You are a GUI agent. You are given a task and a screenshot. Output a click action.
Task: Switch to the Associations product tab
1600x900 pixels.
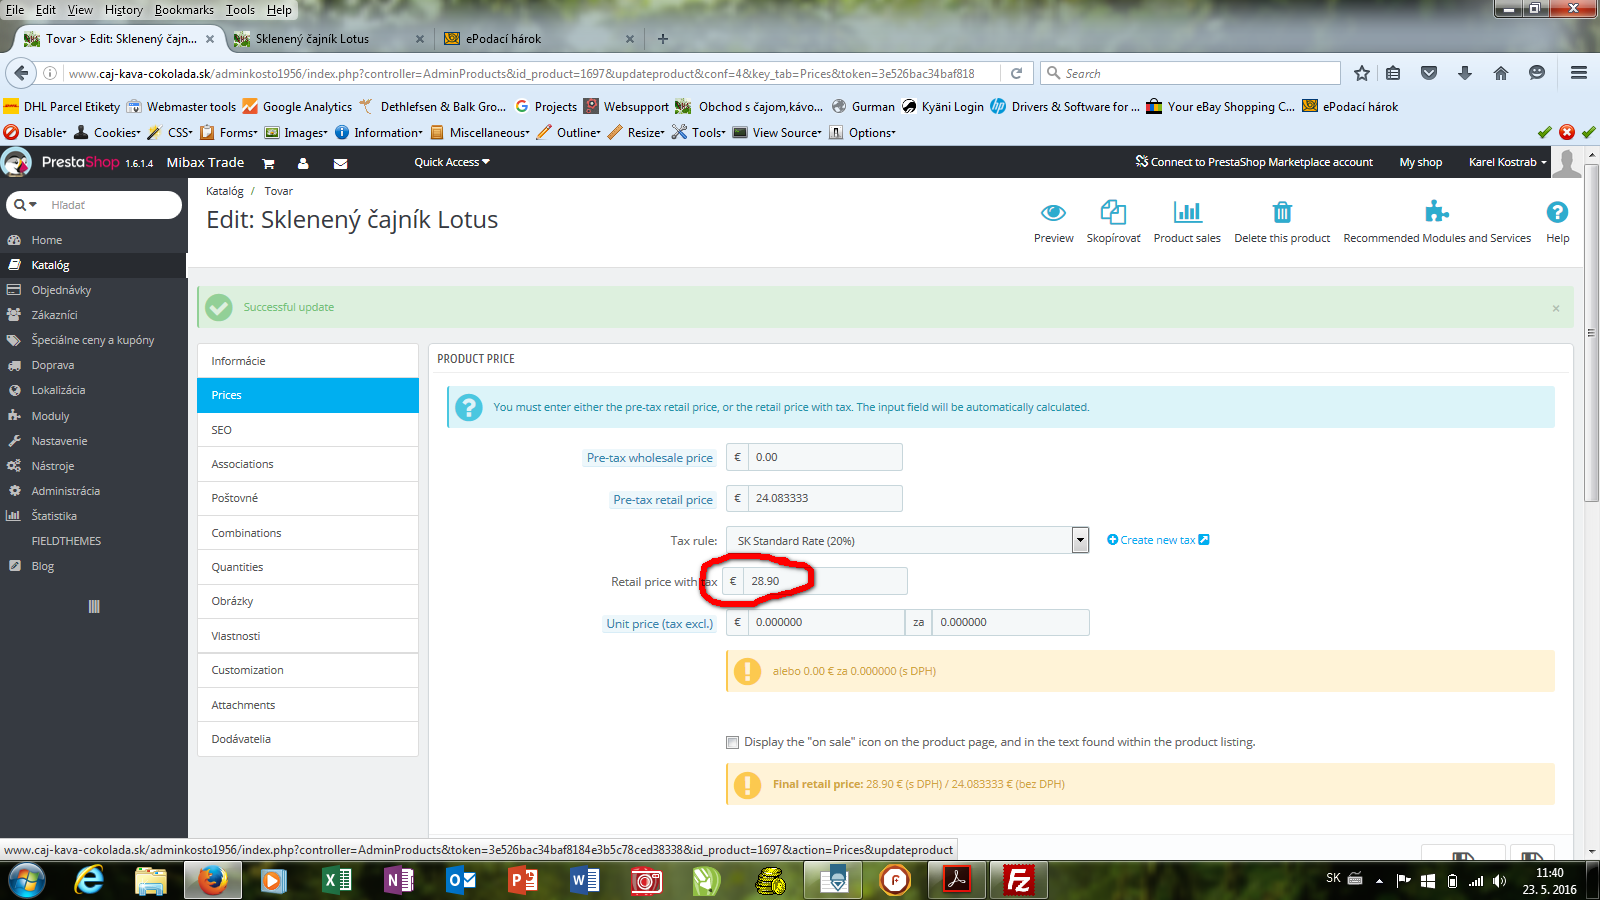pos(308,464)
